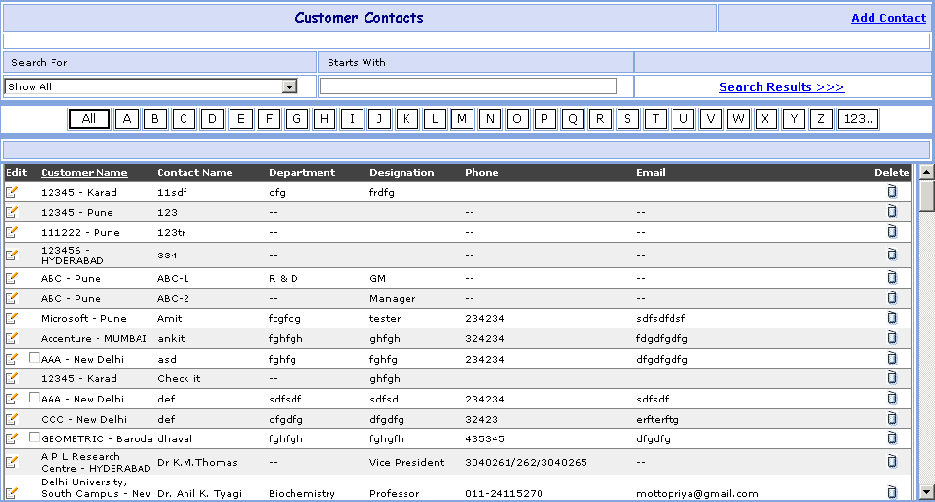Tick the checkbox beside GEOMETRIC - Baroda
Viewport: 935px width, 502px height.
pyautogui.click(x=35, y=438)
